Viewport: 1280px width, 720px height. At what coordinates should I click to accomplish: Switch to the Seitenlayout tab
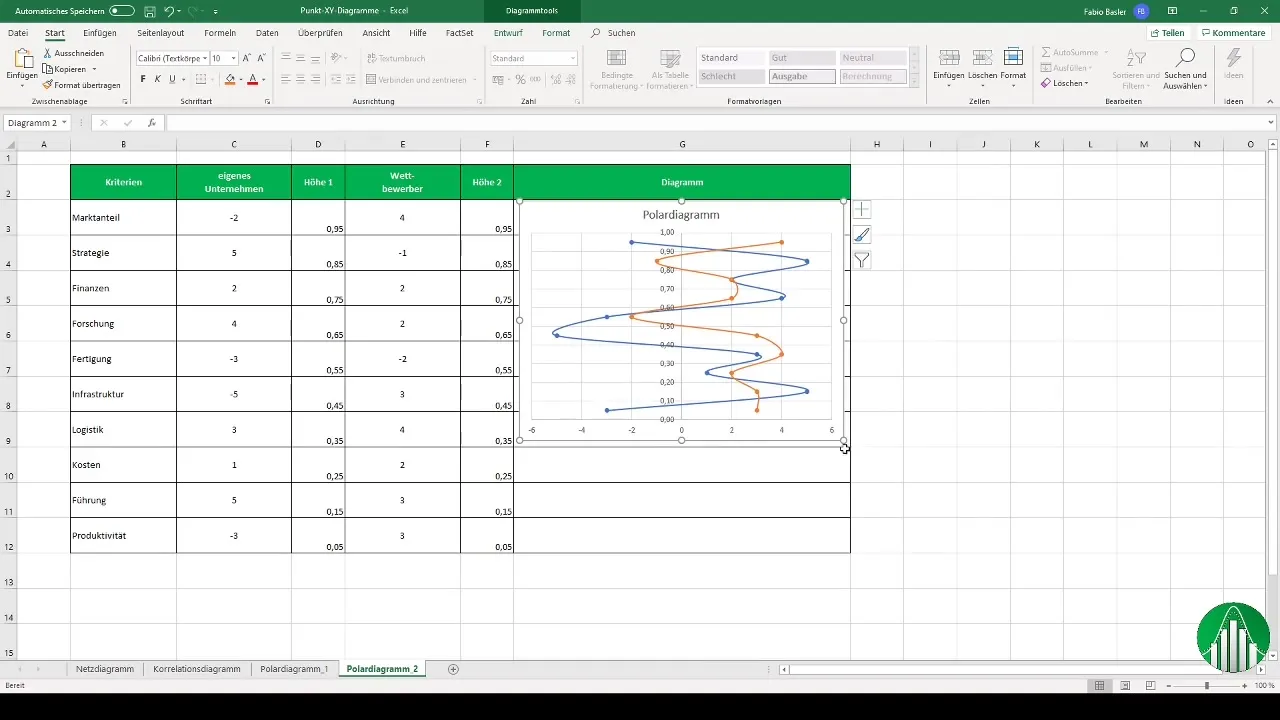160,33
